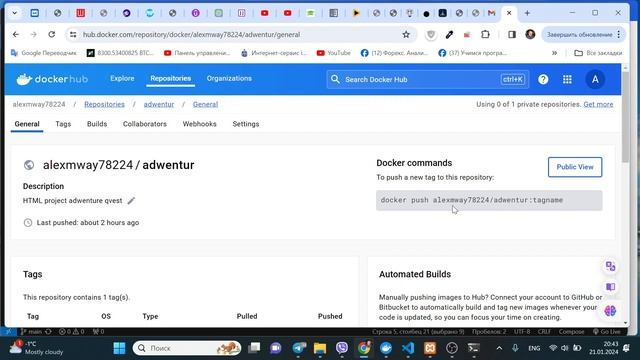
Task: Toggle browser side panel icon
Action: point(512,35)
